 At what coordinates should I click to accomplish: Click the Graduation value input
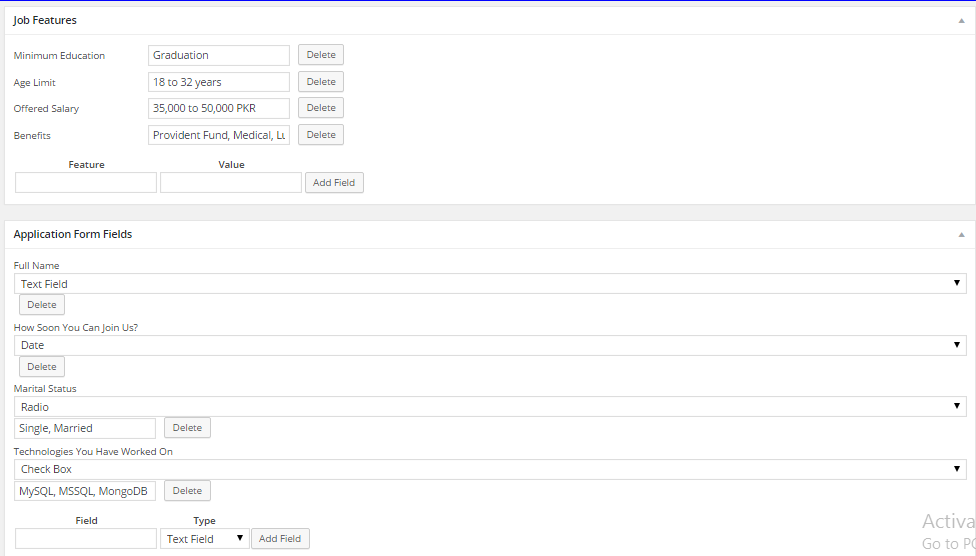(218, 55)
